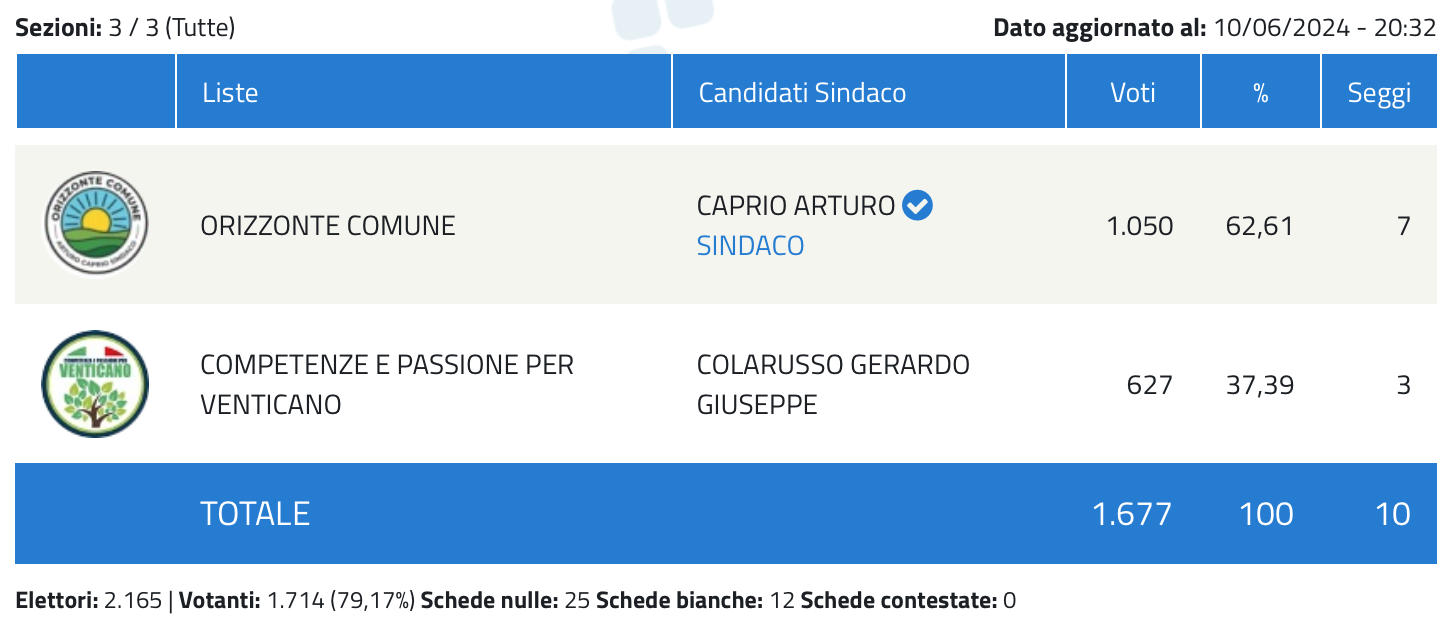Click the Competenze e Passione per Venticano logo

tap(96, 384)
